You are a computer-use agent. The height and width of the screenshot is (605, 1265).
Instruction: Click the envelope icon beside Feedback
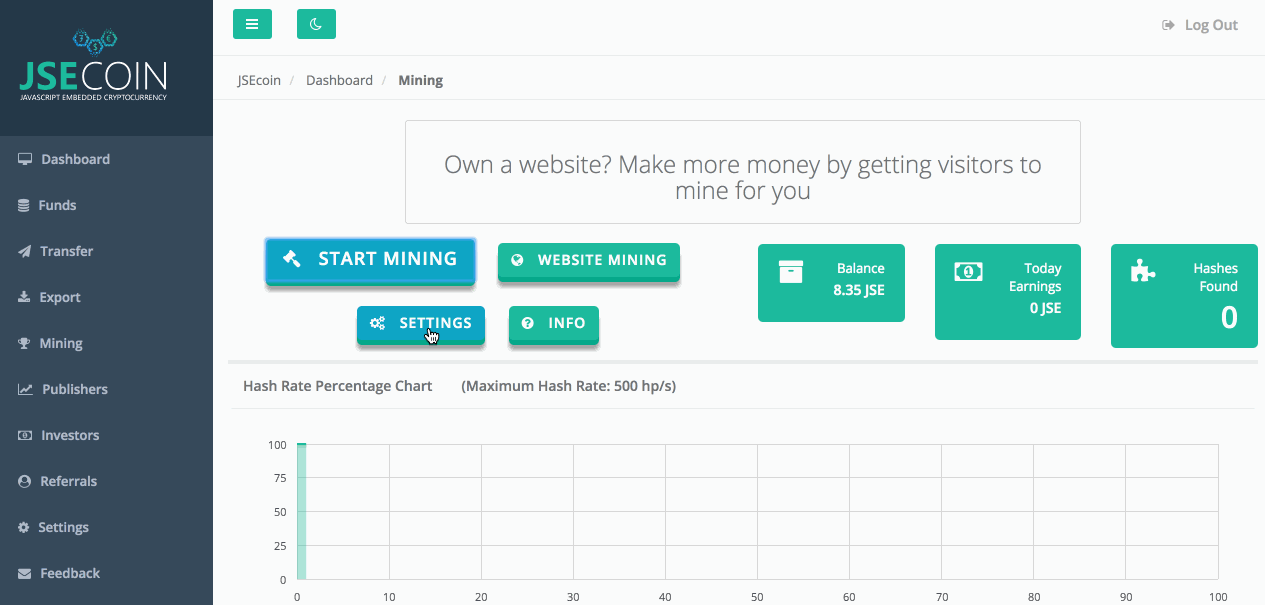click(x=24, y=573)
